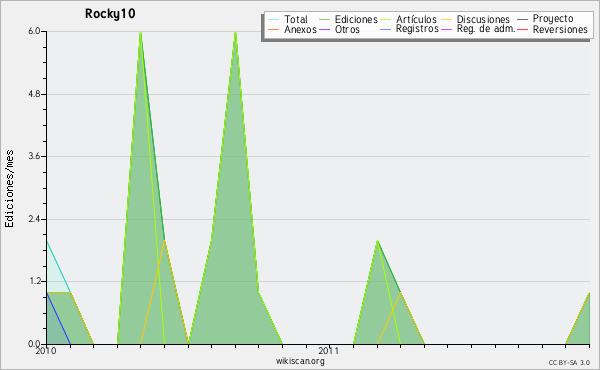Click the 2.4 y-axis value
This screenshot has height=370, width=600.
tap(34, 219)
